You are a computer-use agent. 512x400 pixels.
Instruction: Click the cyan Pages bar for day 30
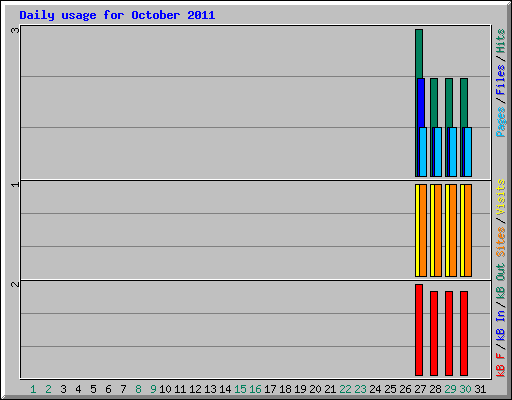(468, 152)
